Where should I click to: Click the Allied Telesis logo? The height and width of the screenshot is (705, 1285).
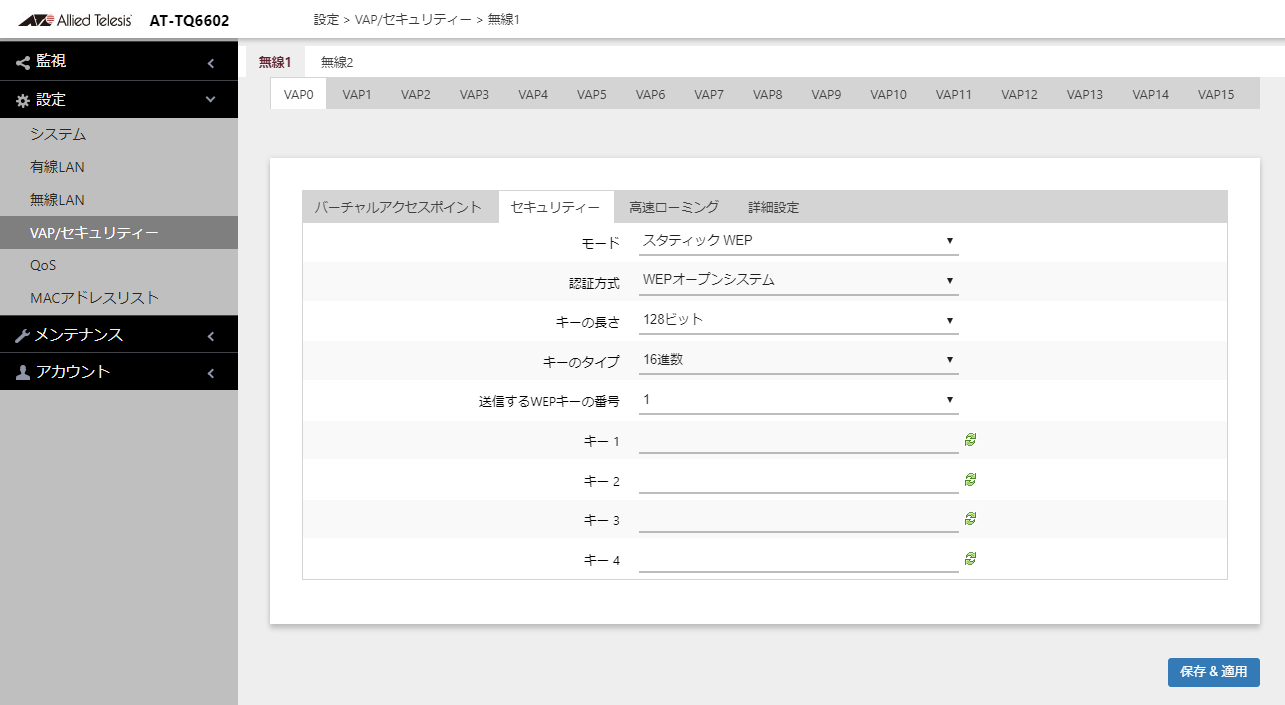click(75, 19)
